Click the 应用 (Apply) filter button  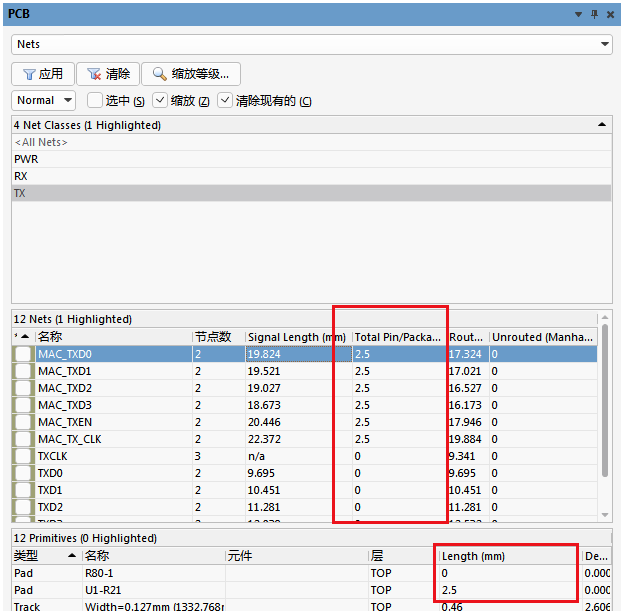[x=43, y=74]
